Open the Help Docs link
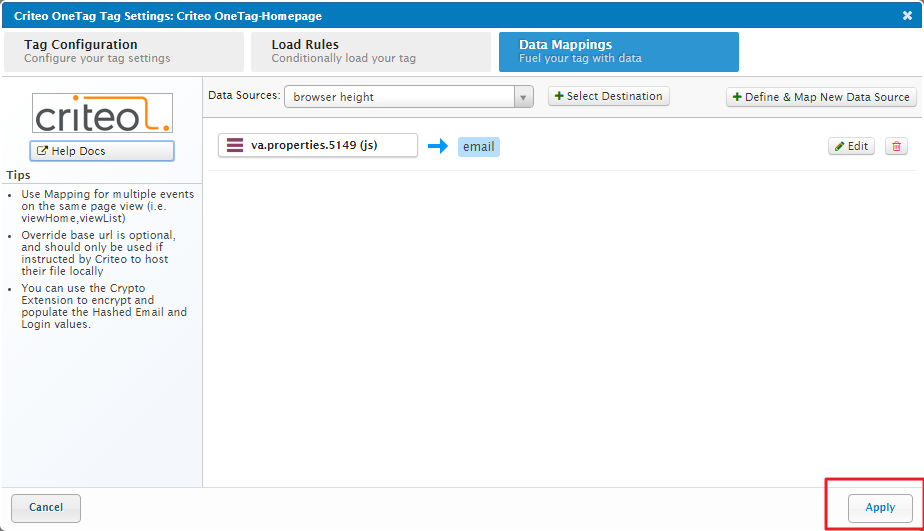Viewport: 924px width, 531px height. click(x=102, y=151)
